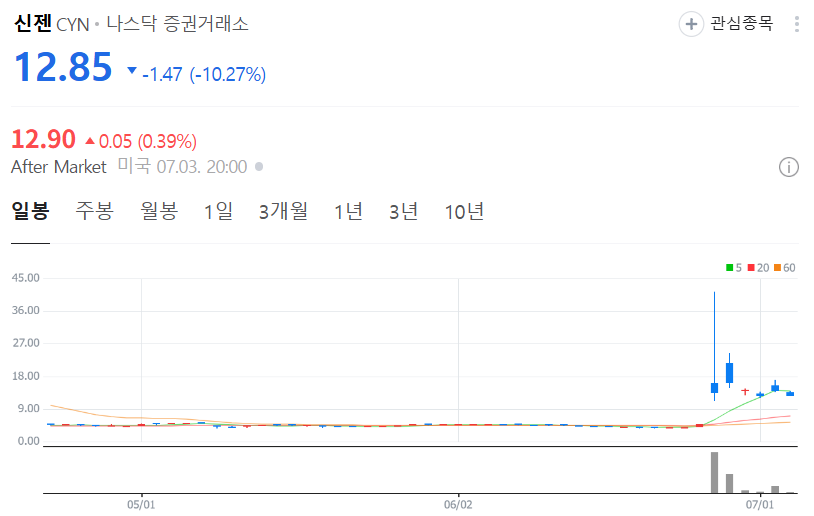Screen dimensions: 814x516
Task: Add stock to watchlist with plus icon
Action: click(x=691, y=24)
